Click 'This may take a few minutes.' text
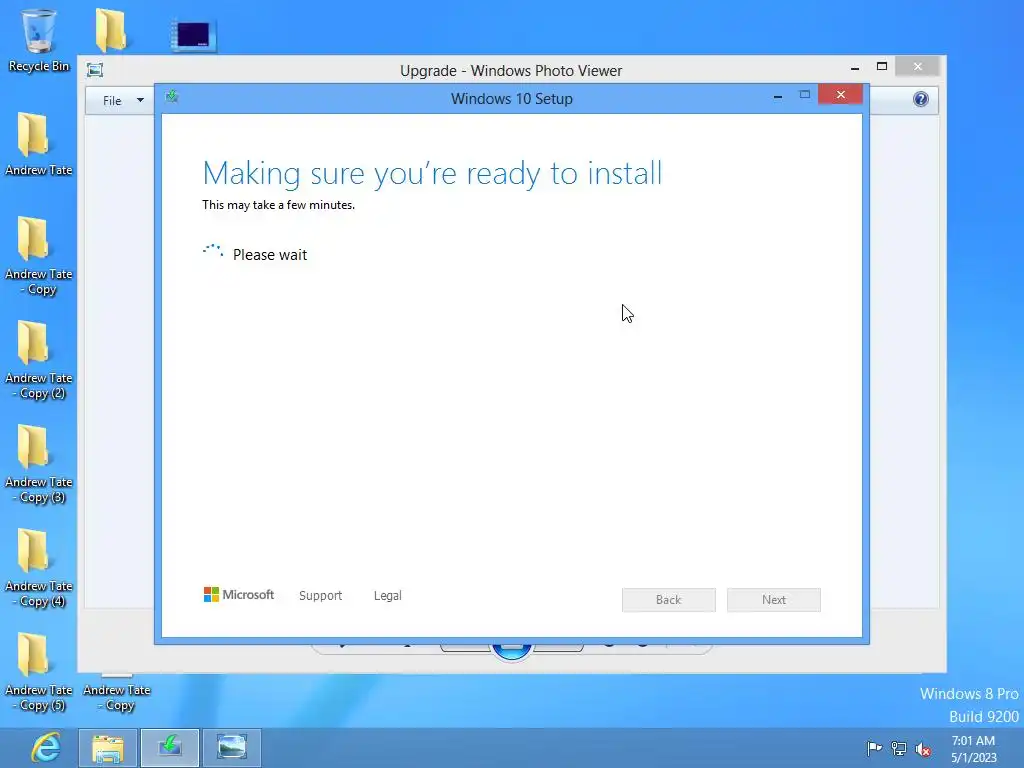Image resolution: width=1024 pixels, height=768 pixels. 278,205
